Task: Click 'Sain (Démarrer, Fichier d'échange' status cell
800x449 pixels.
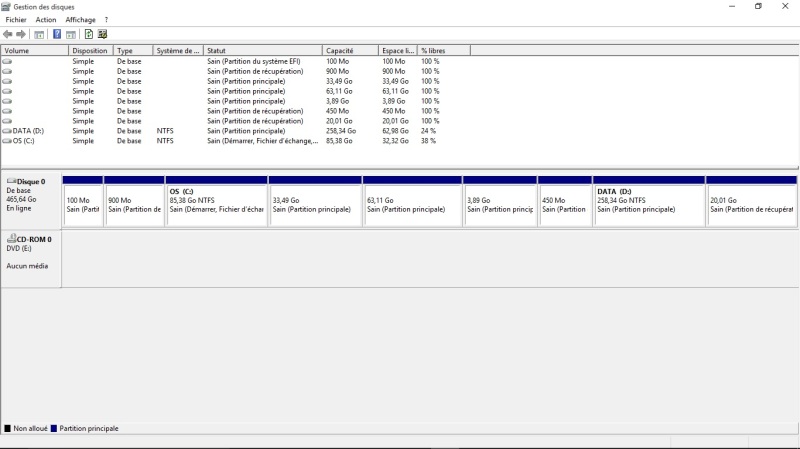Action: pos(262,141)
